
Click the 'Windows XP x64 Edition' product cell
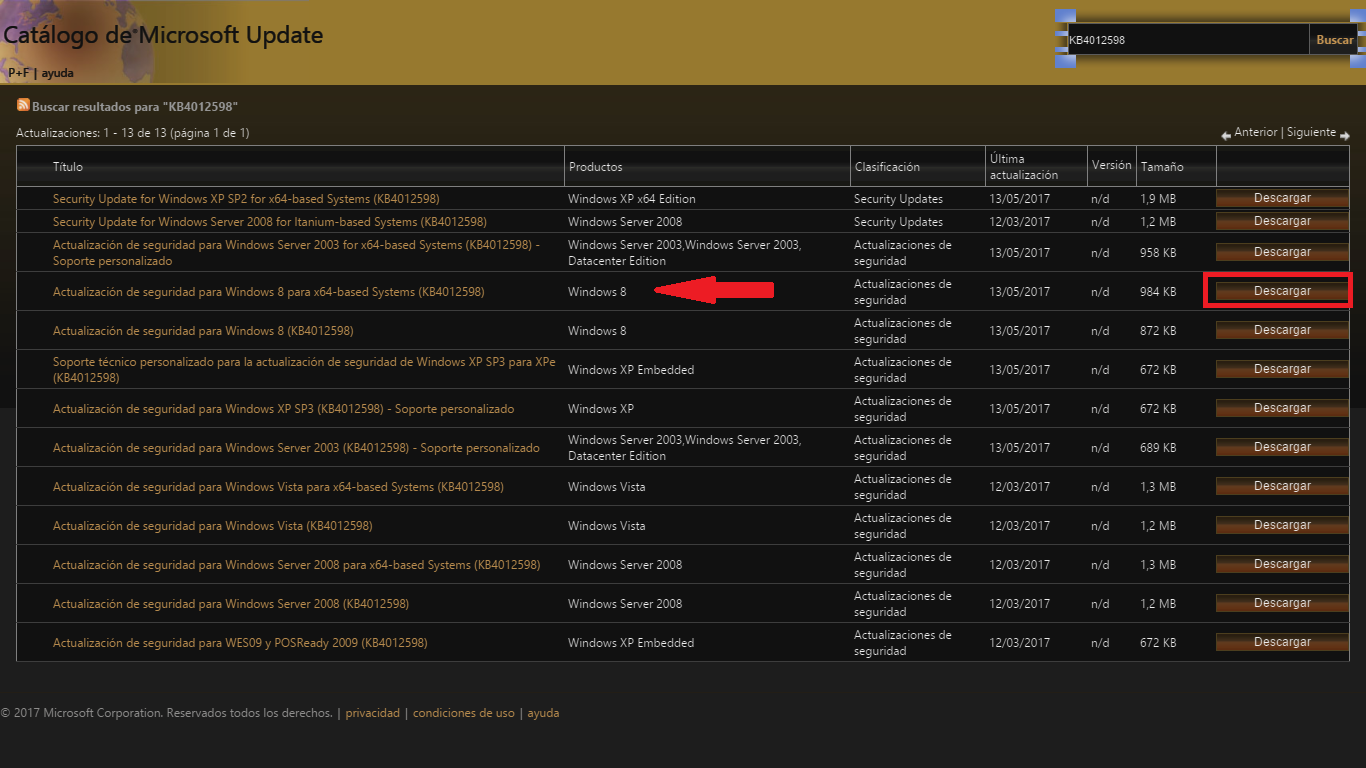point(632,199)
